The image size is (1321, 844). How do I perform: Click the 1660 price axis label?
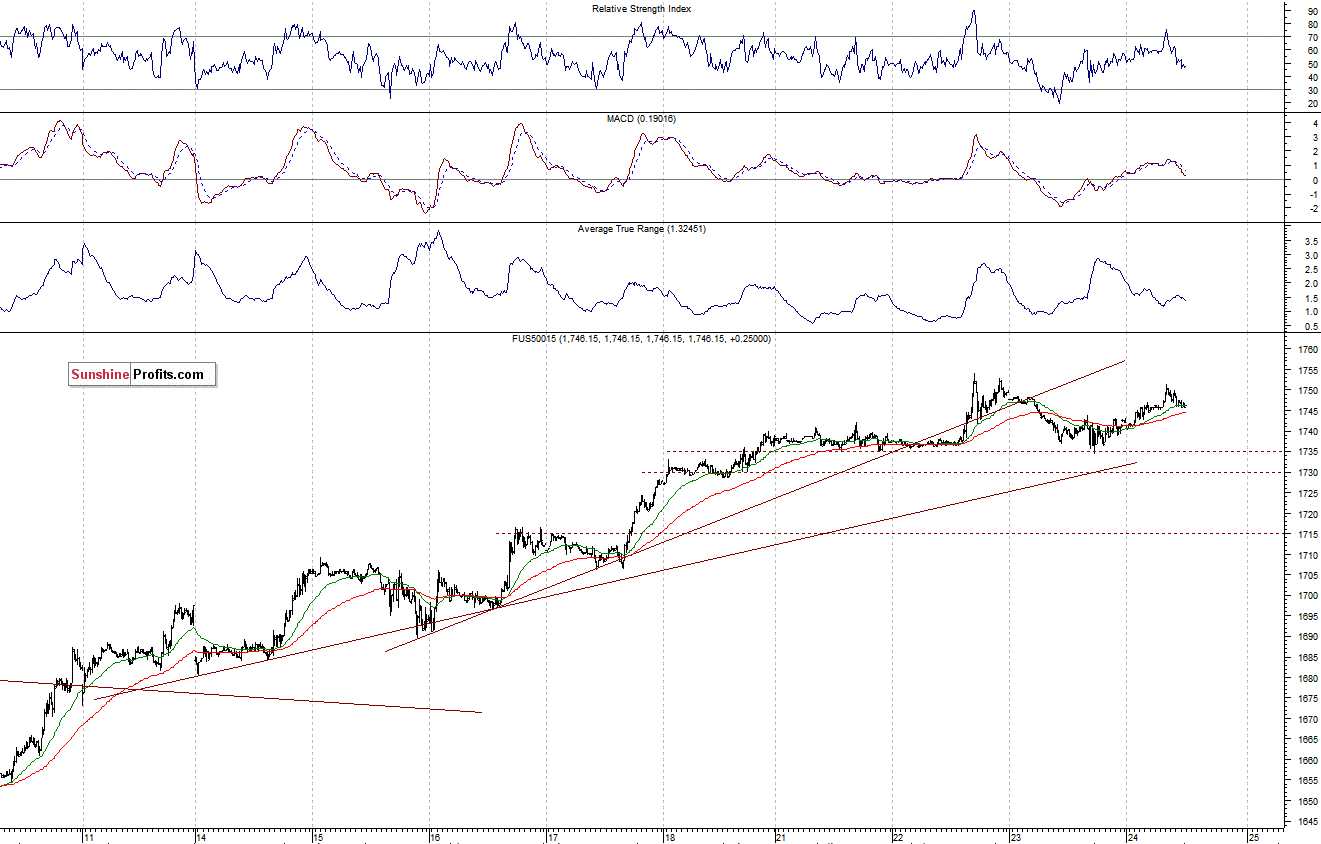[1307, 760]
